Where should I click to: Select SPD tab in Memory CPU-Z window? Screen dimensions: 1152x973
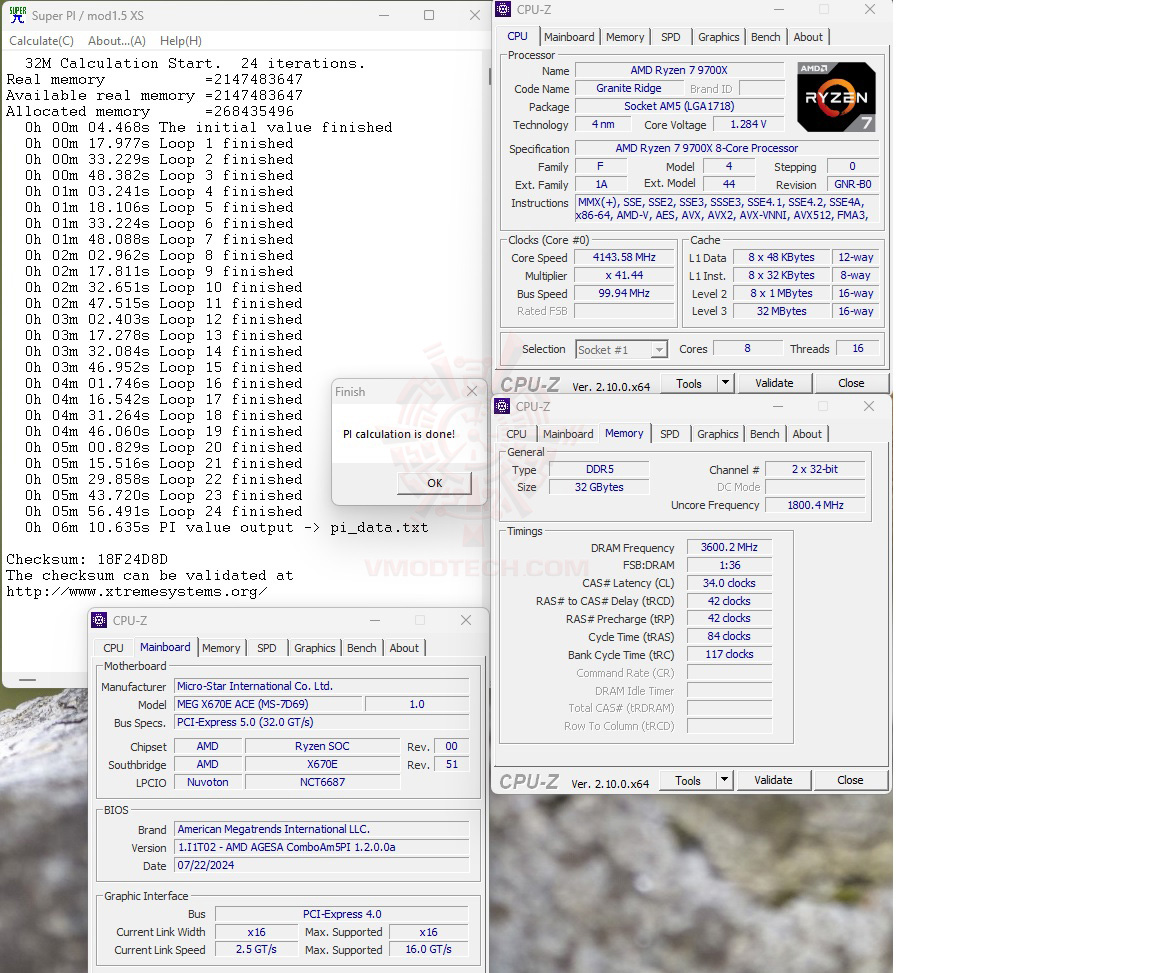[669, 434]
